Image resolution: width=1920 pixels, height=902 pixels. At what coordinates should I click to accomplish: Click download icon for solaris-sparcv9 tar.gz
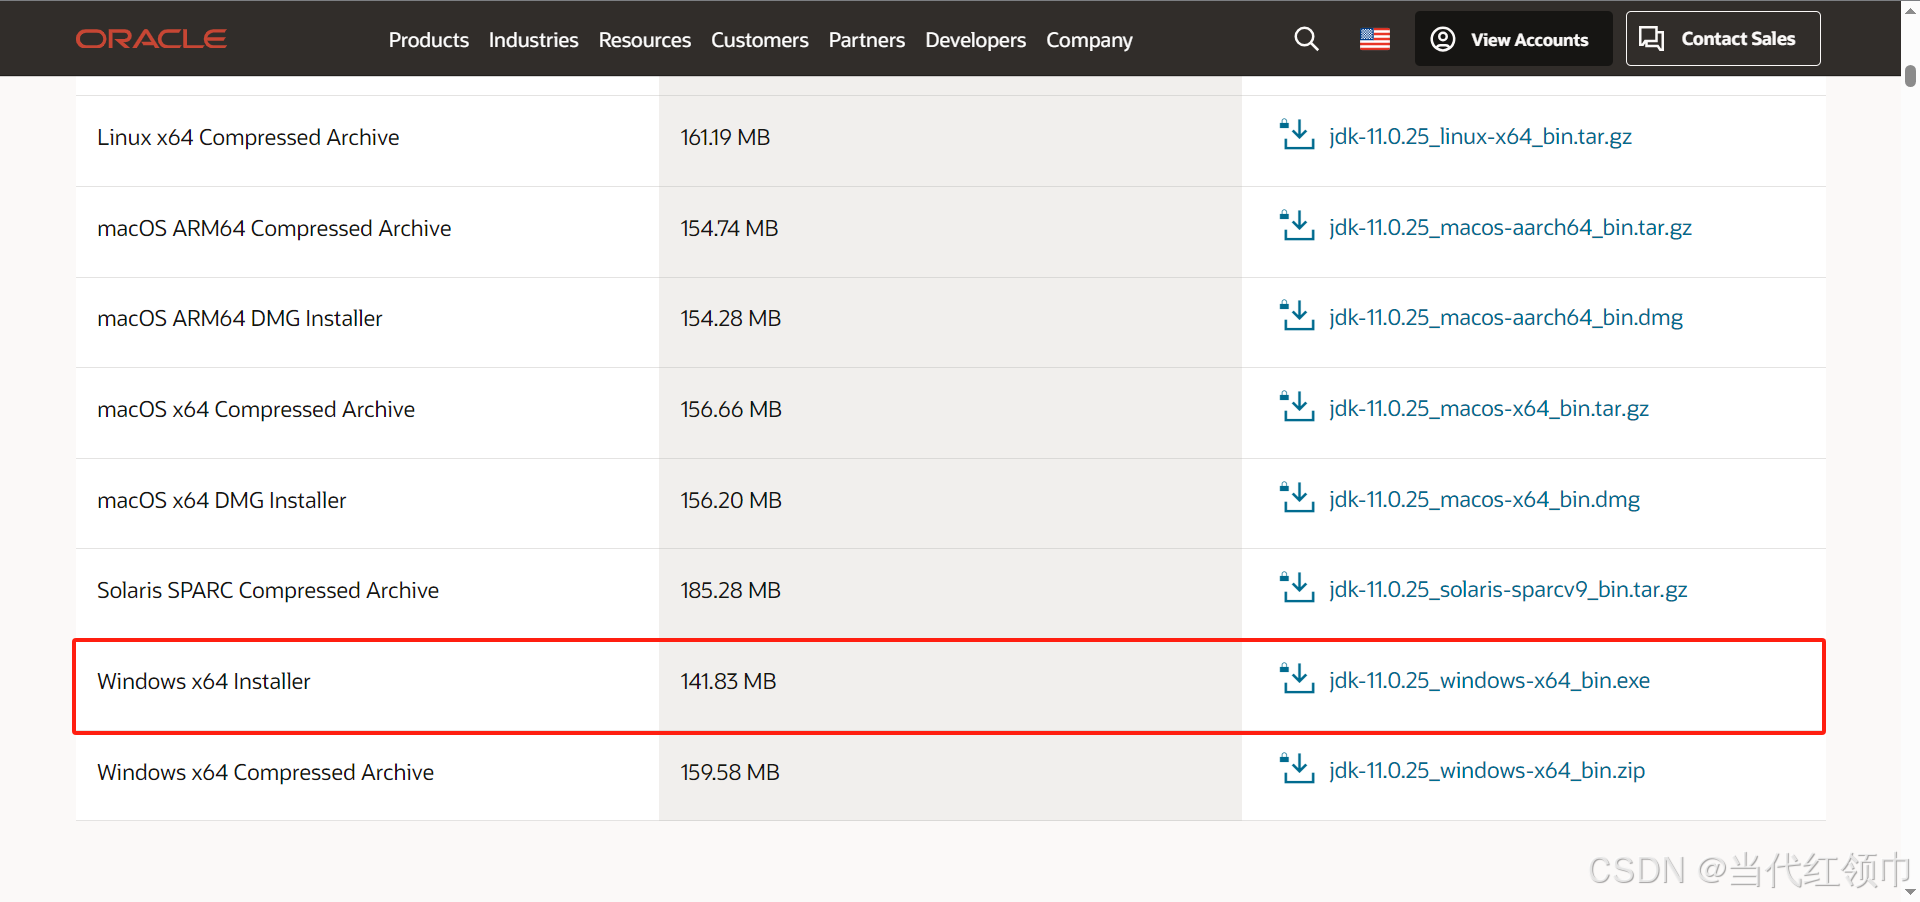click(x=1297, y=588)
